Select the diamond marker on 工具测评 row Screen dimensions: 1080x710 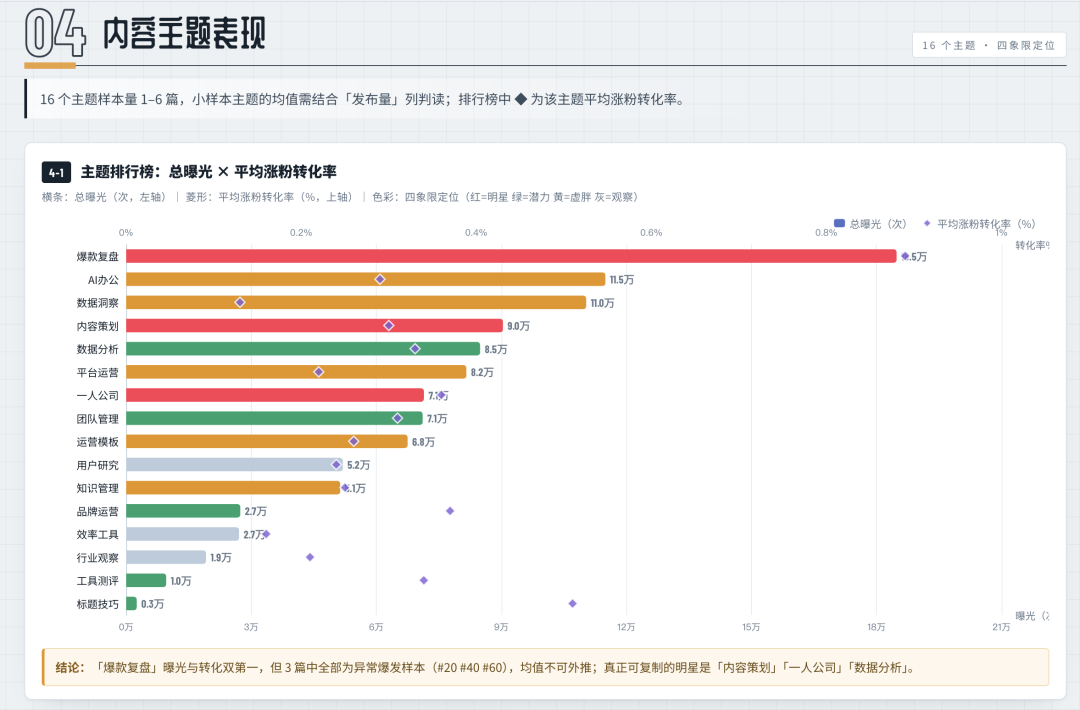click(x=424, y=581)
